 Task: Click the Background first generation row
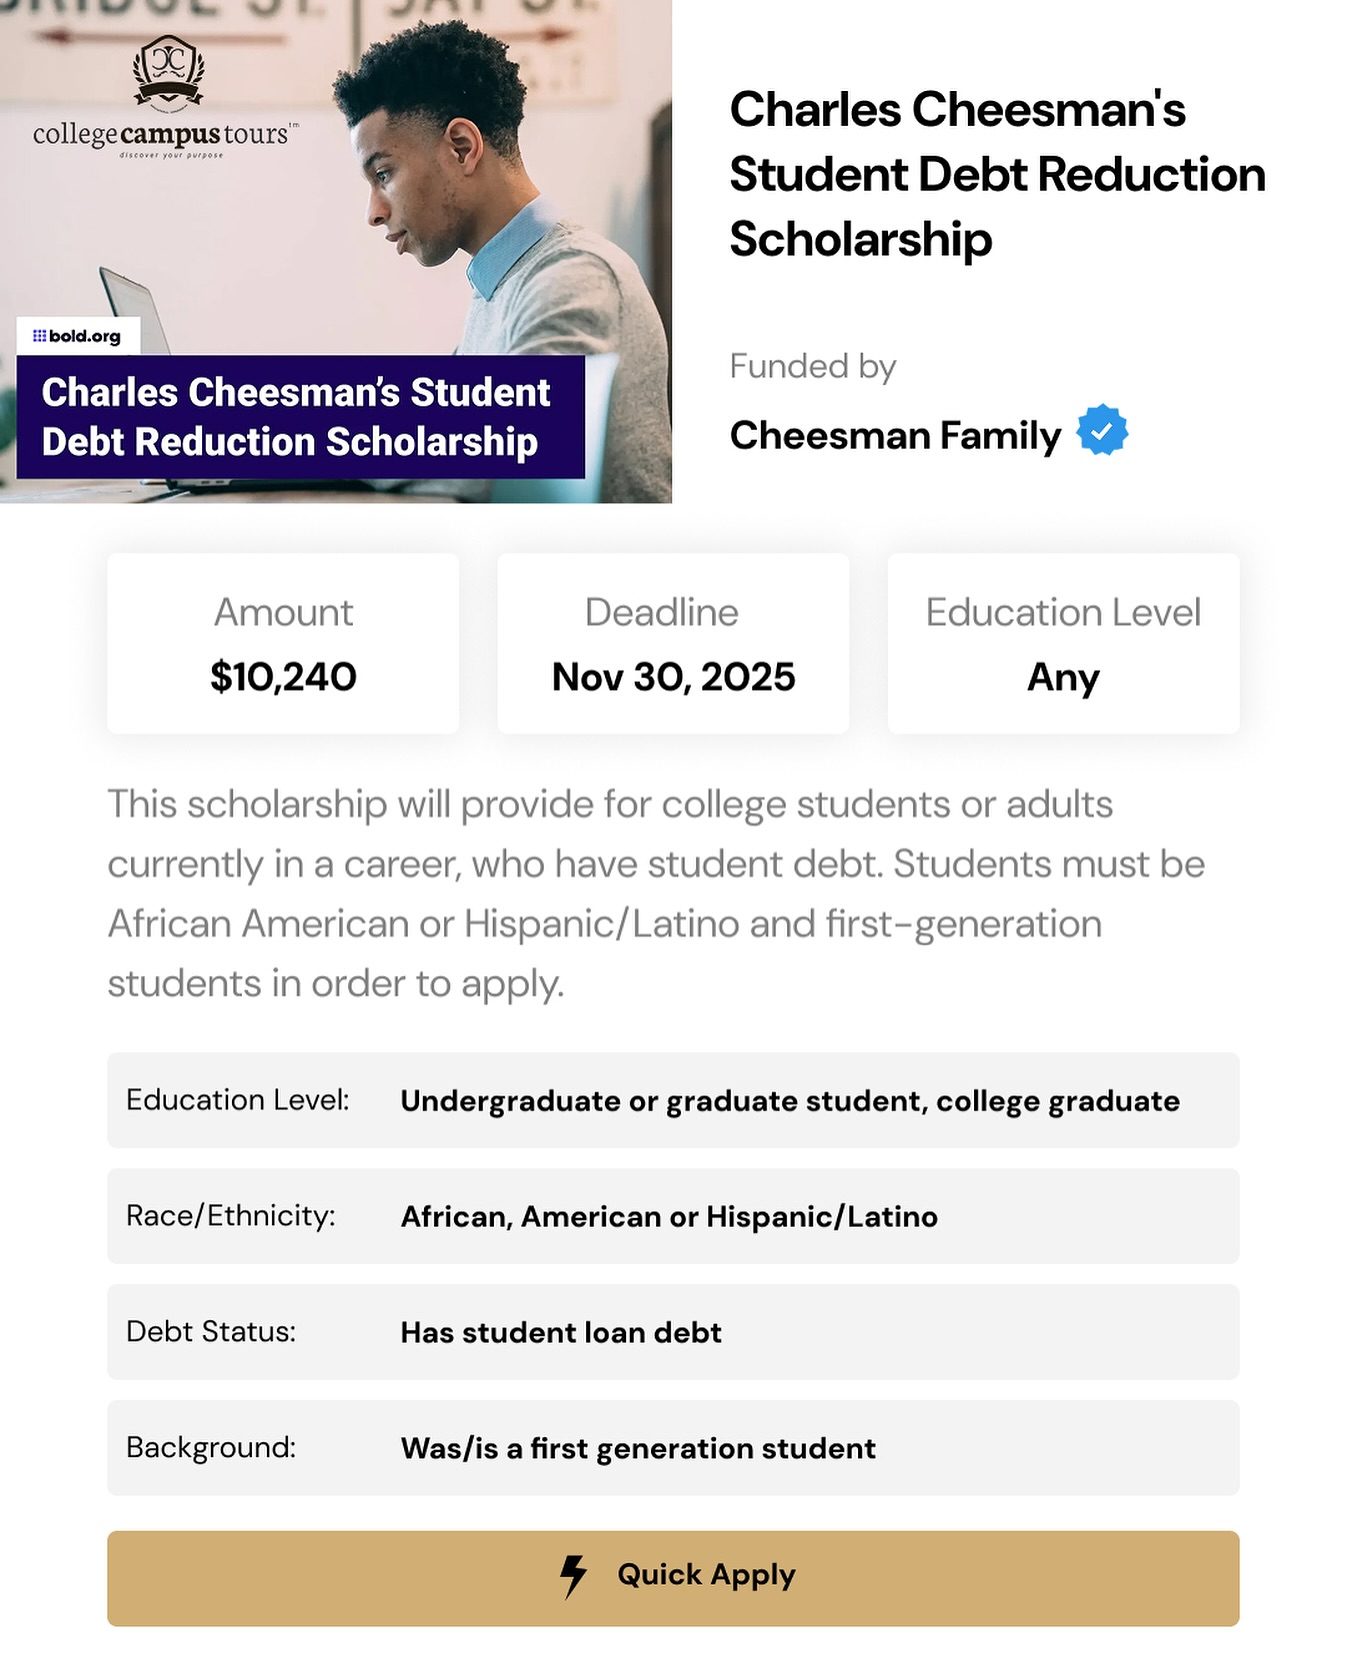point(673,1448)
